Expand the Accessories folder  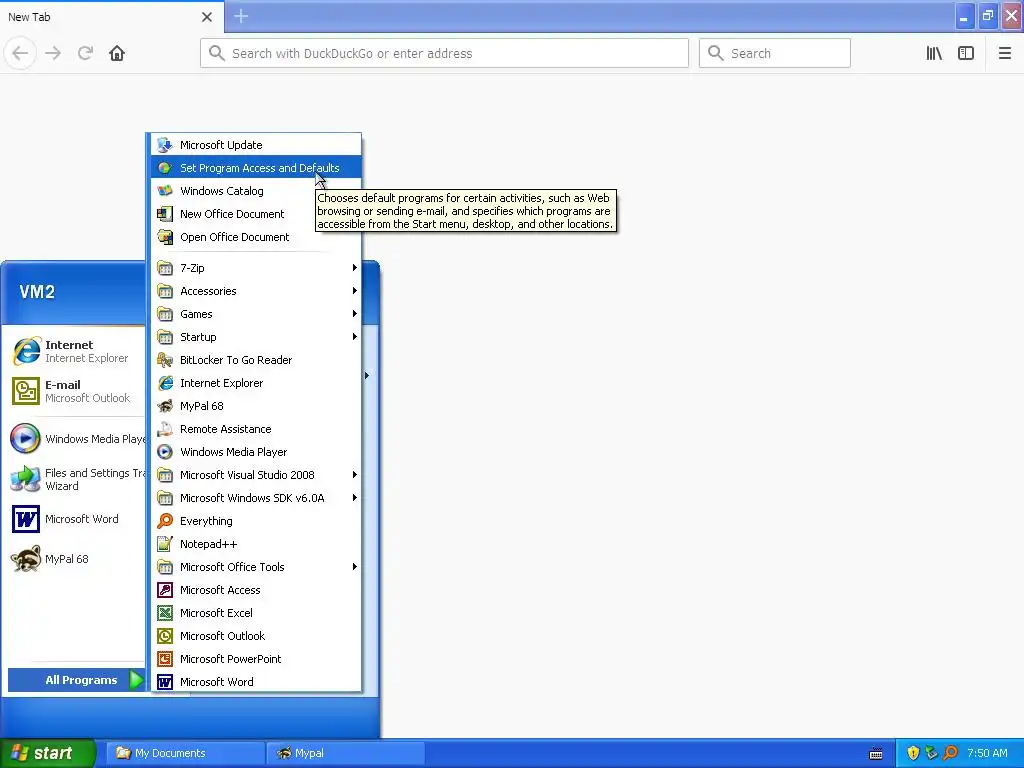(x=256, y=291)
